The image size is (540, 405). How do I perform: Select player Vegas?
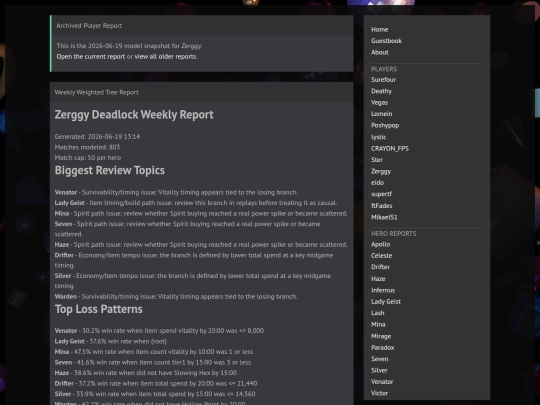click(x=380, y=103)
